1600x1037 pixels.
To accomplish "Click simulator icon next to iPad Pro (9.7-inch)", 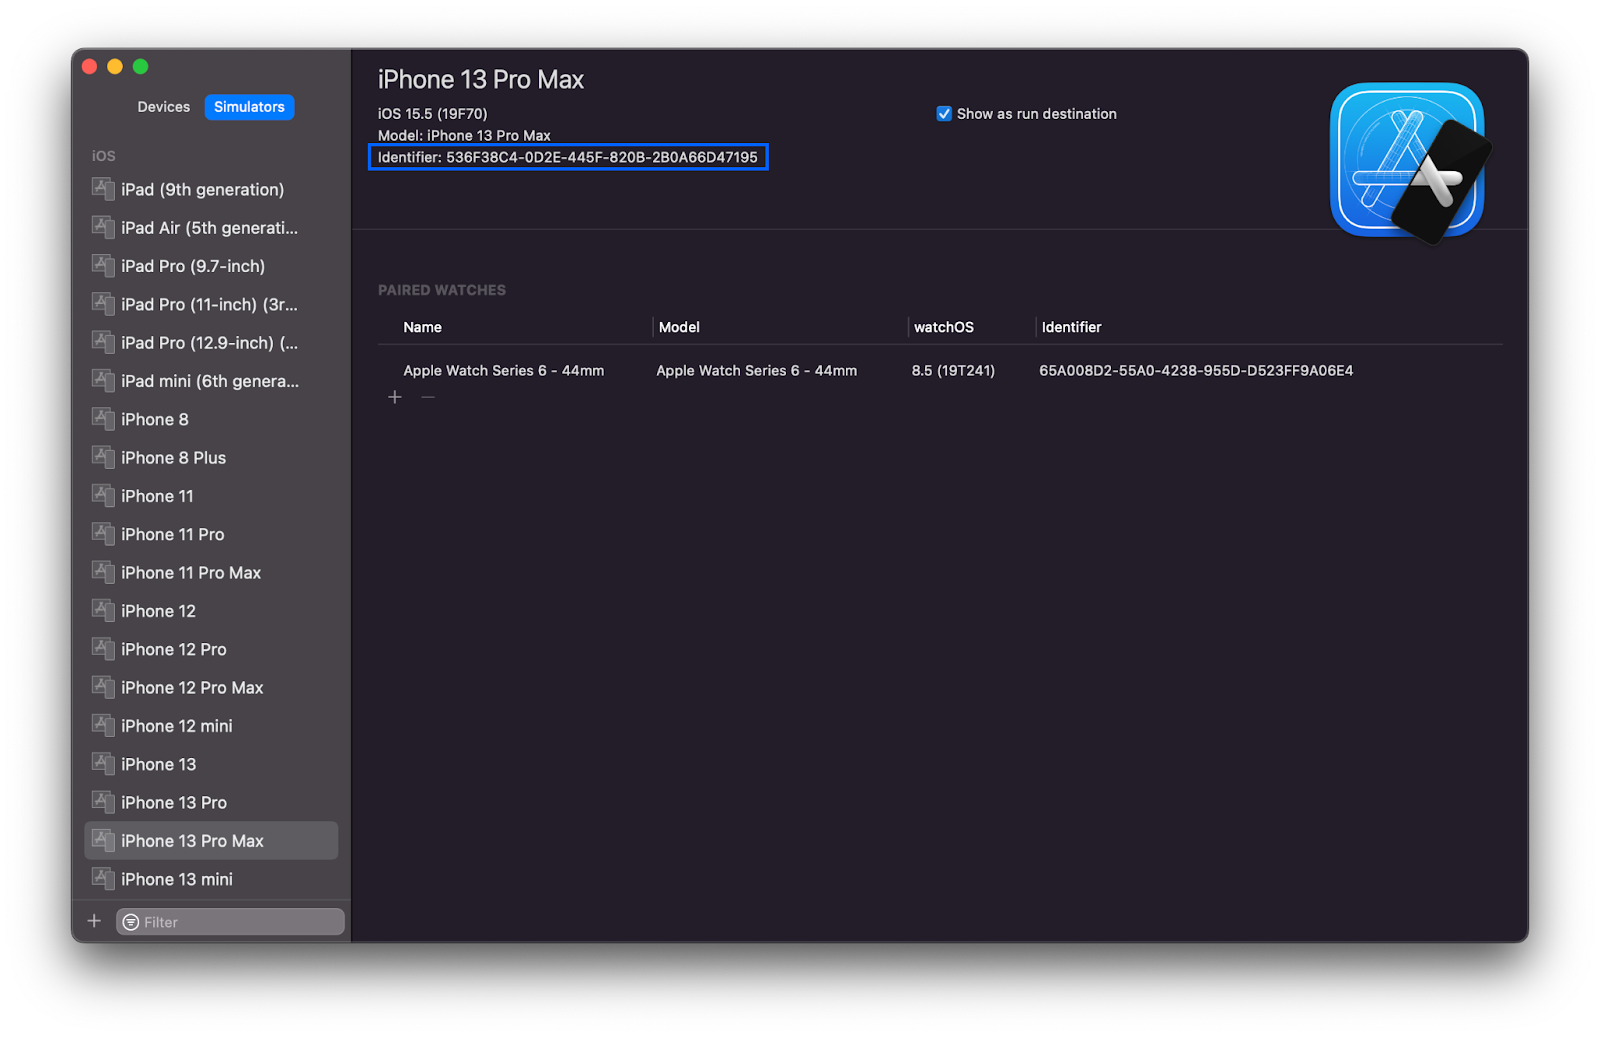I will 103,265.
